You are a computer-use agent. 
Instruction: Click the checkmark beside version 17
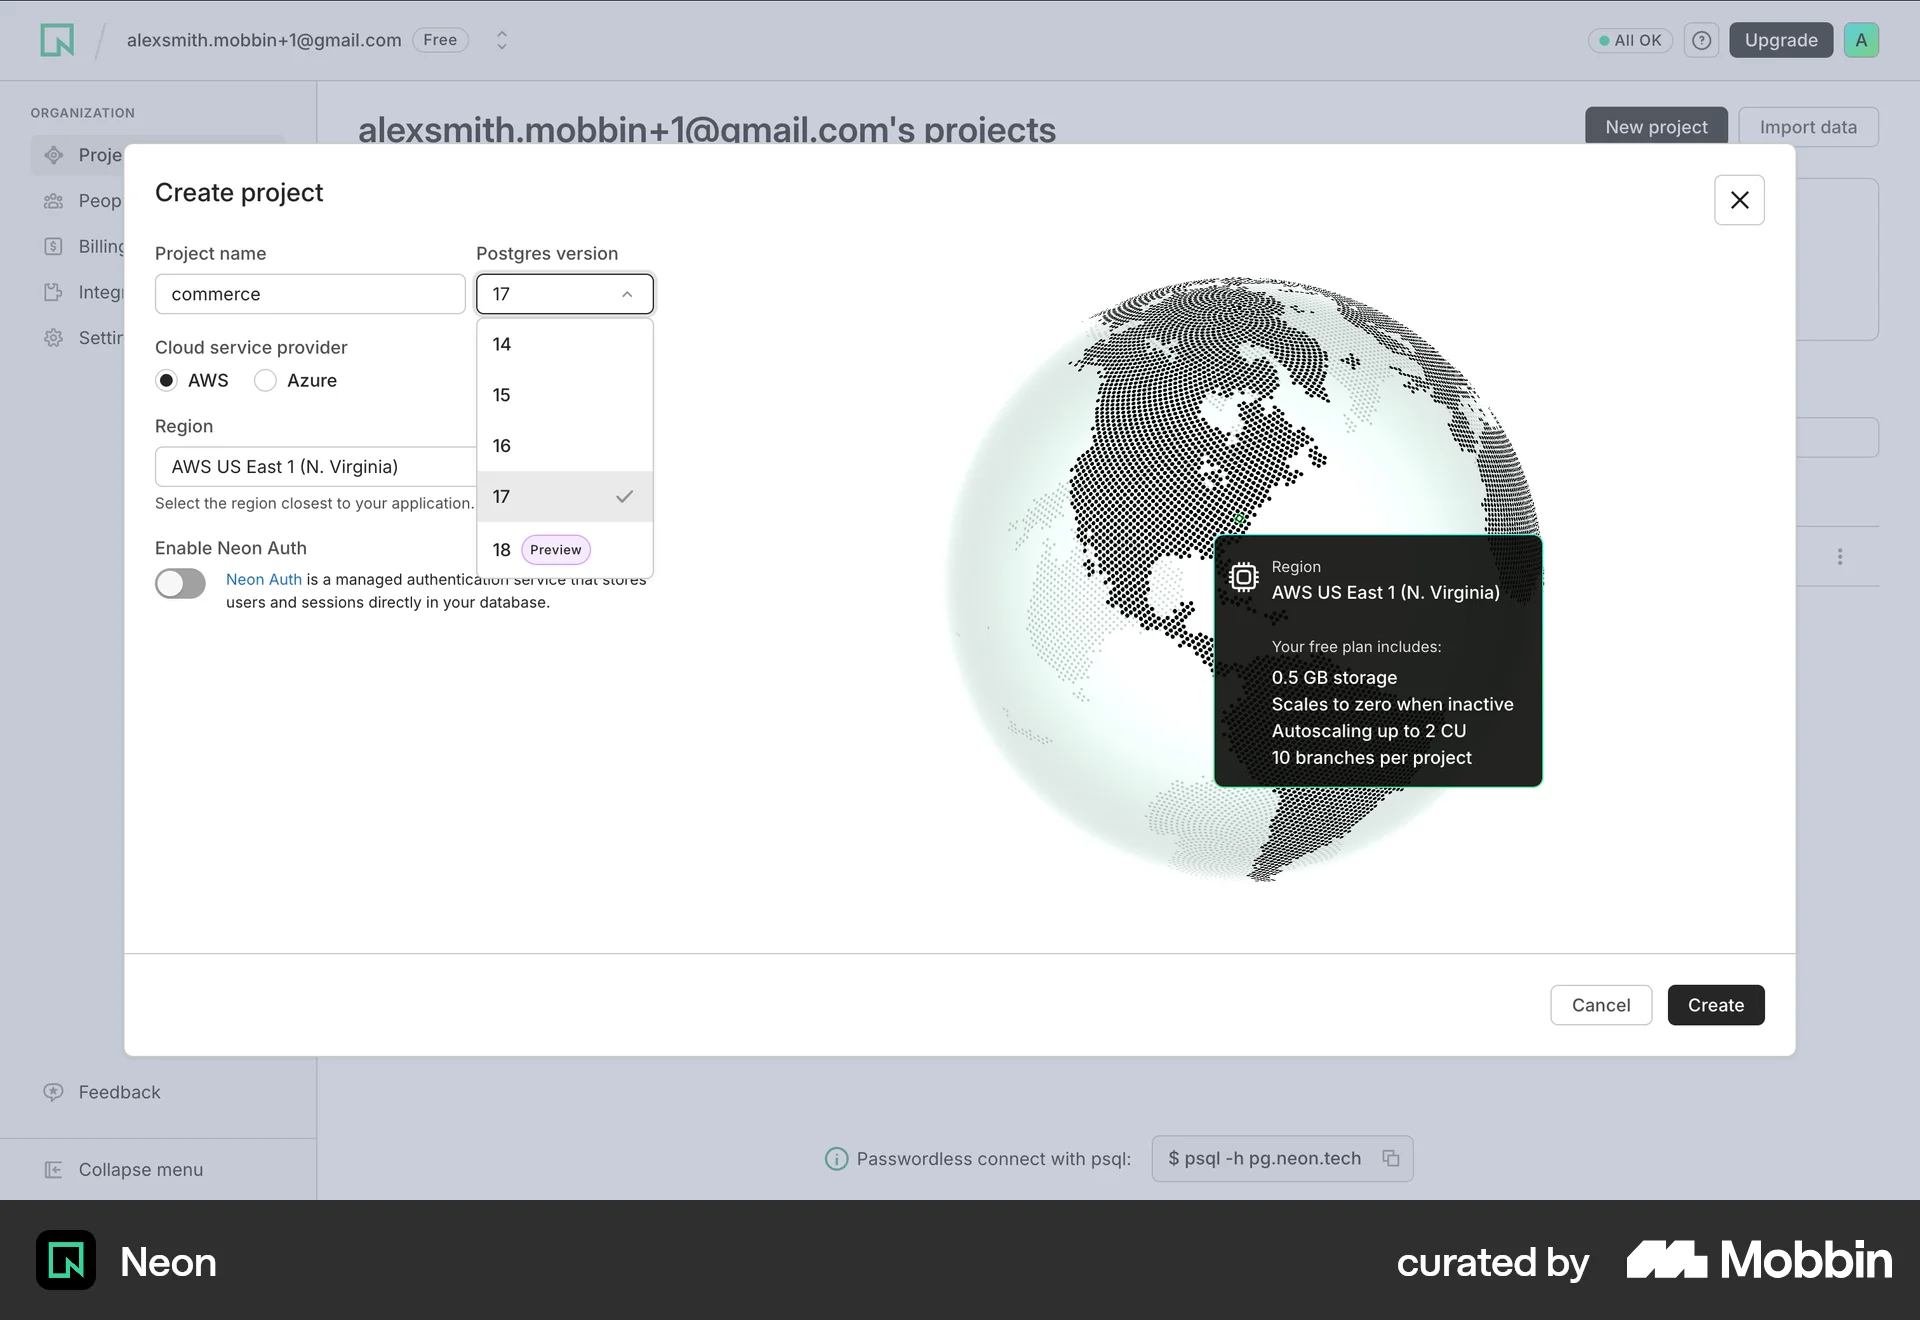point(625,497)
